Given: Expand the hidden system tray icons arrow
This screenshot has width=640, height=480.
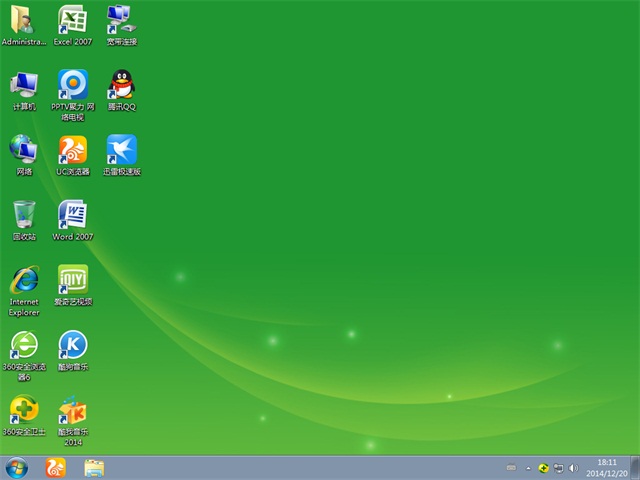Looking at the screenshot, I should 528,468.
